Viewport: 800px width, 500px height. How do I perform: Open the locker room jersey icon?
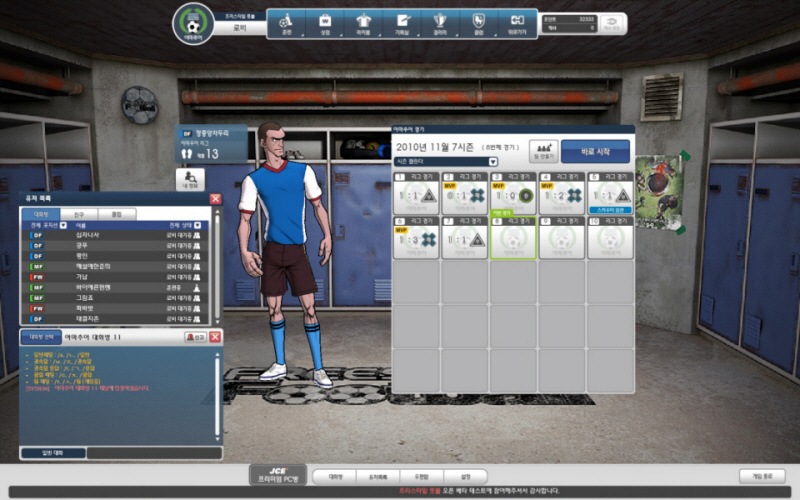[x=364, y=23]
